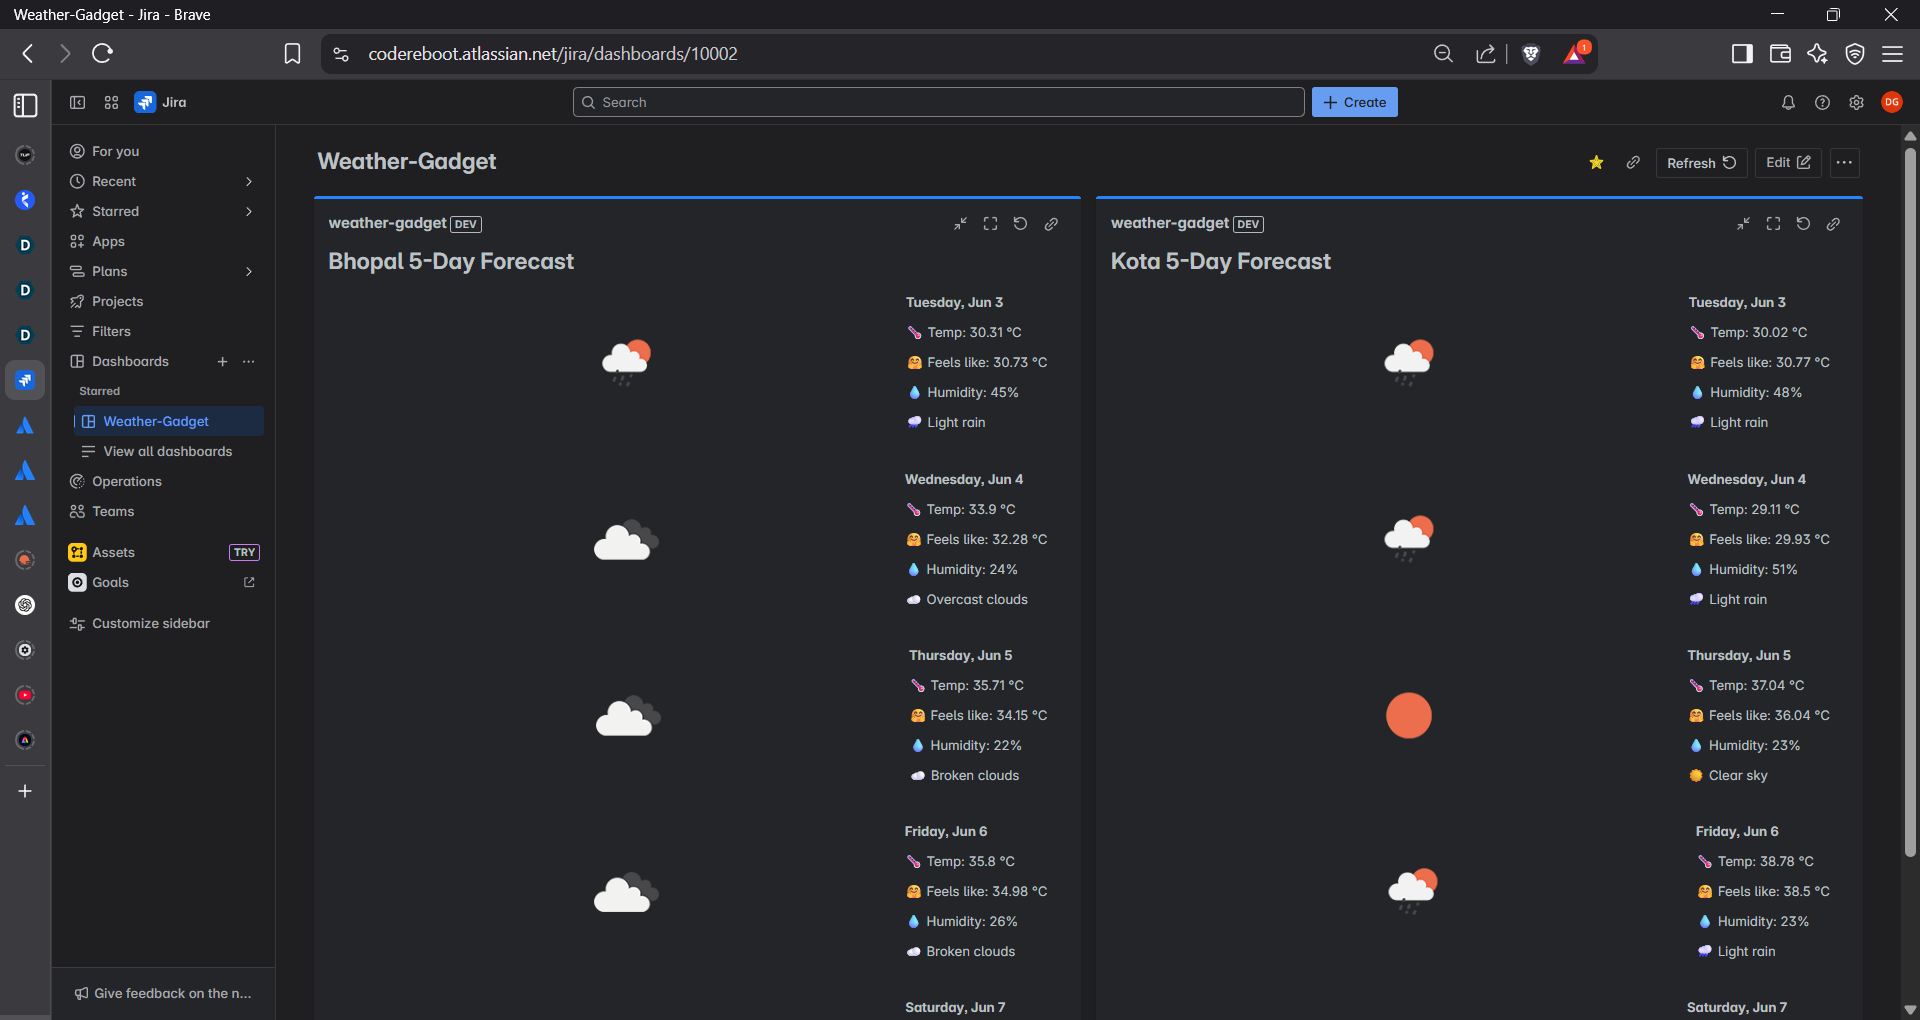Add item with browser sidebar plus
1920x1020 pixels.
[25, 791]
